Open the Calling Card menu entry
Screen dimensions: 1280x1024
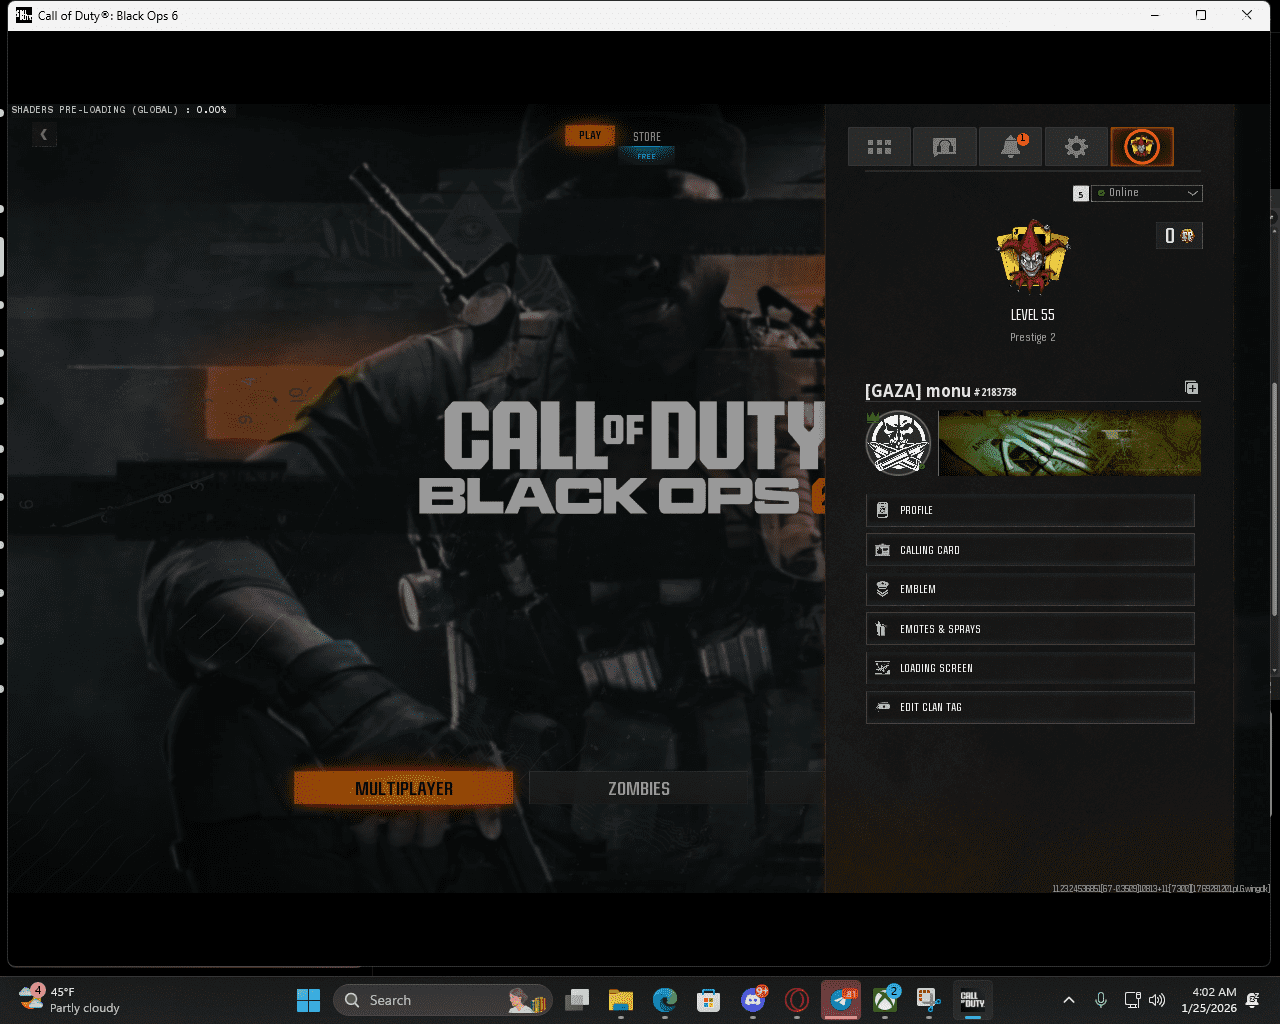coord(1029,550)
